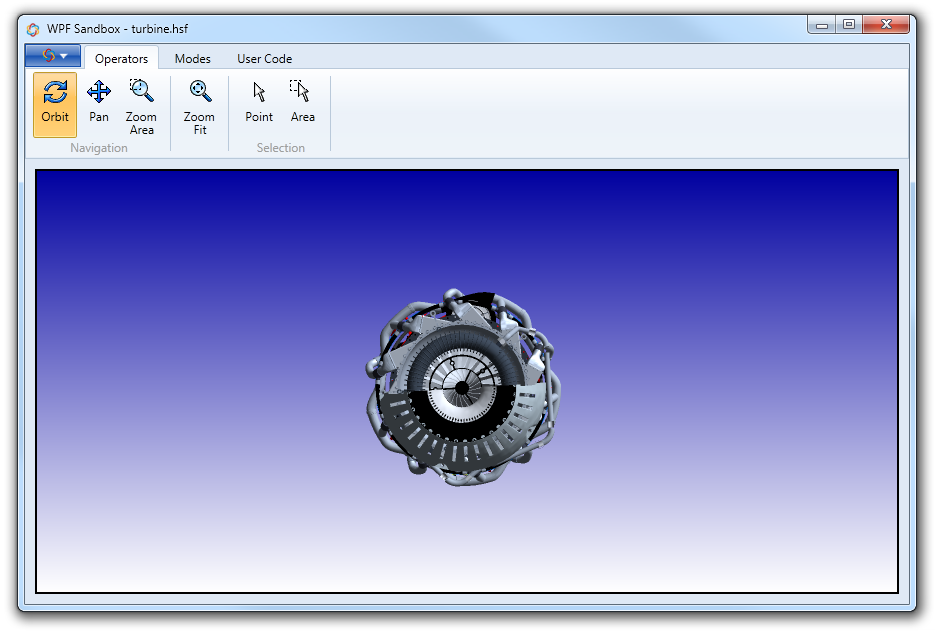
Task: Click the WPF Sandbox icon in title bar
Action: coord(33,29)
